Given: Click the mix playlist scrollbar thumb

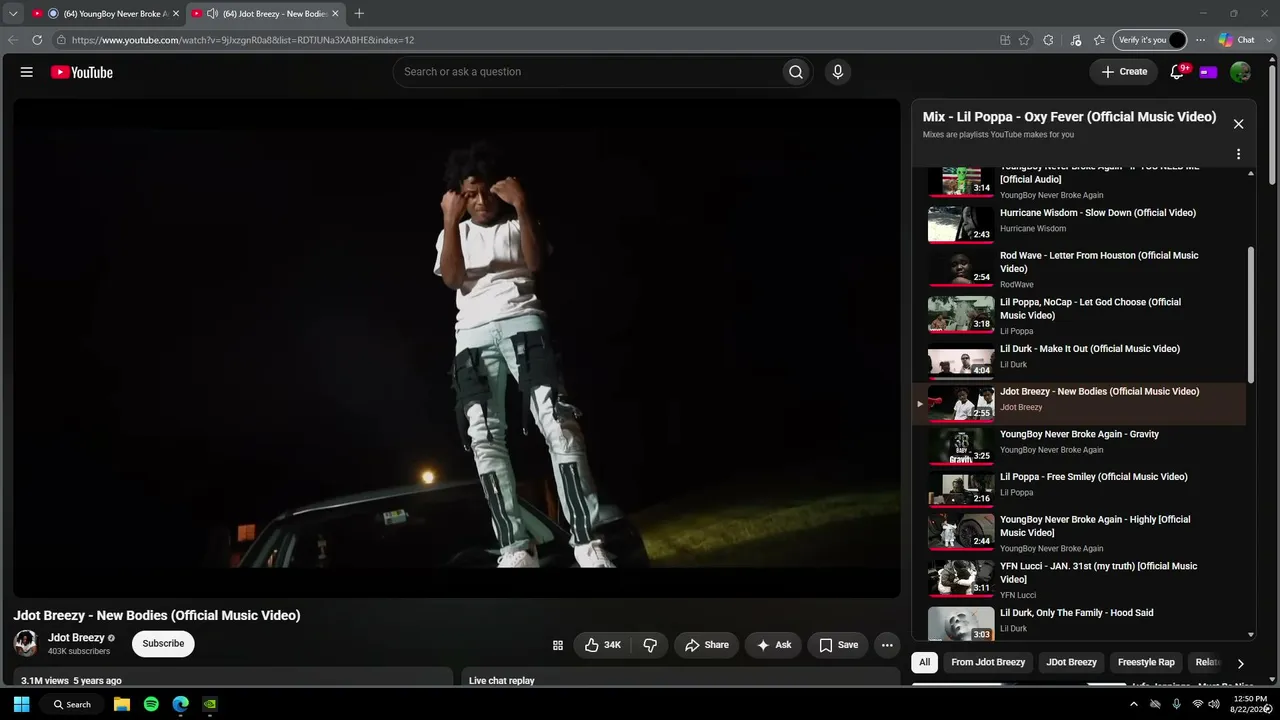Looking at the screenshot, I should pos(1251,314).
